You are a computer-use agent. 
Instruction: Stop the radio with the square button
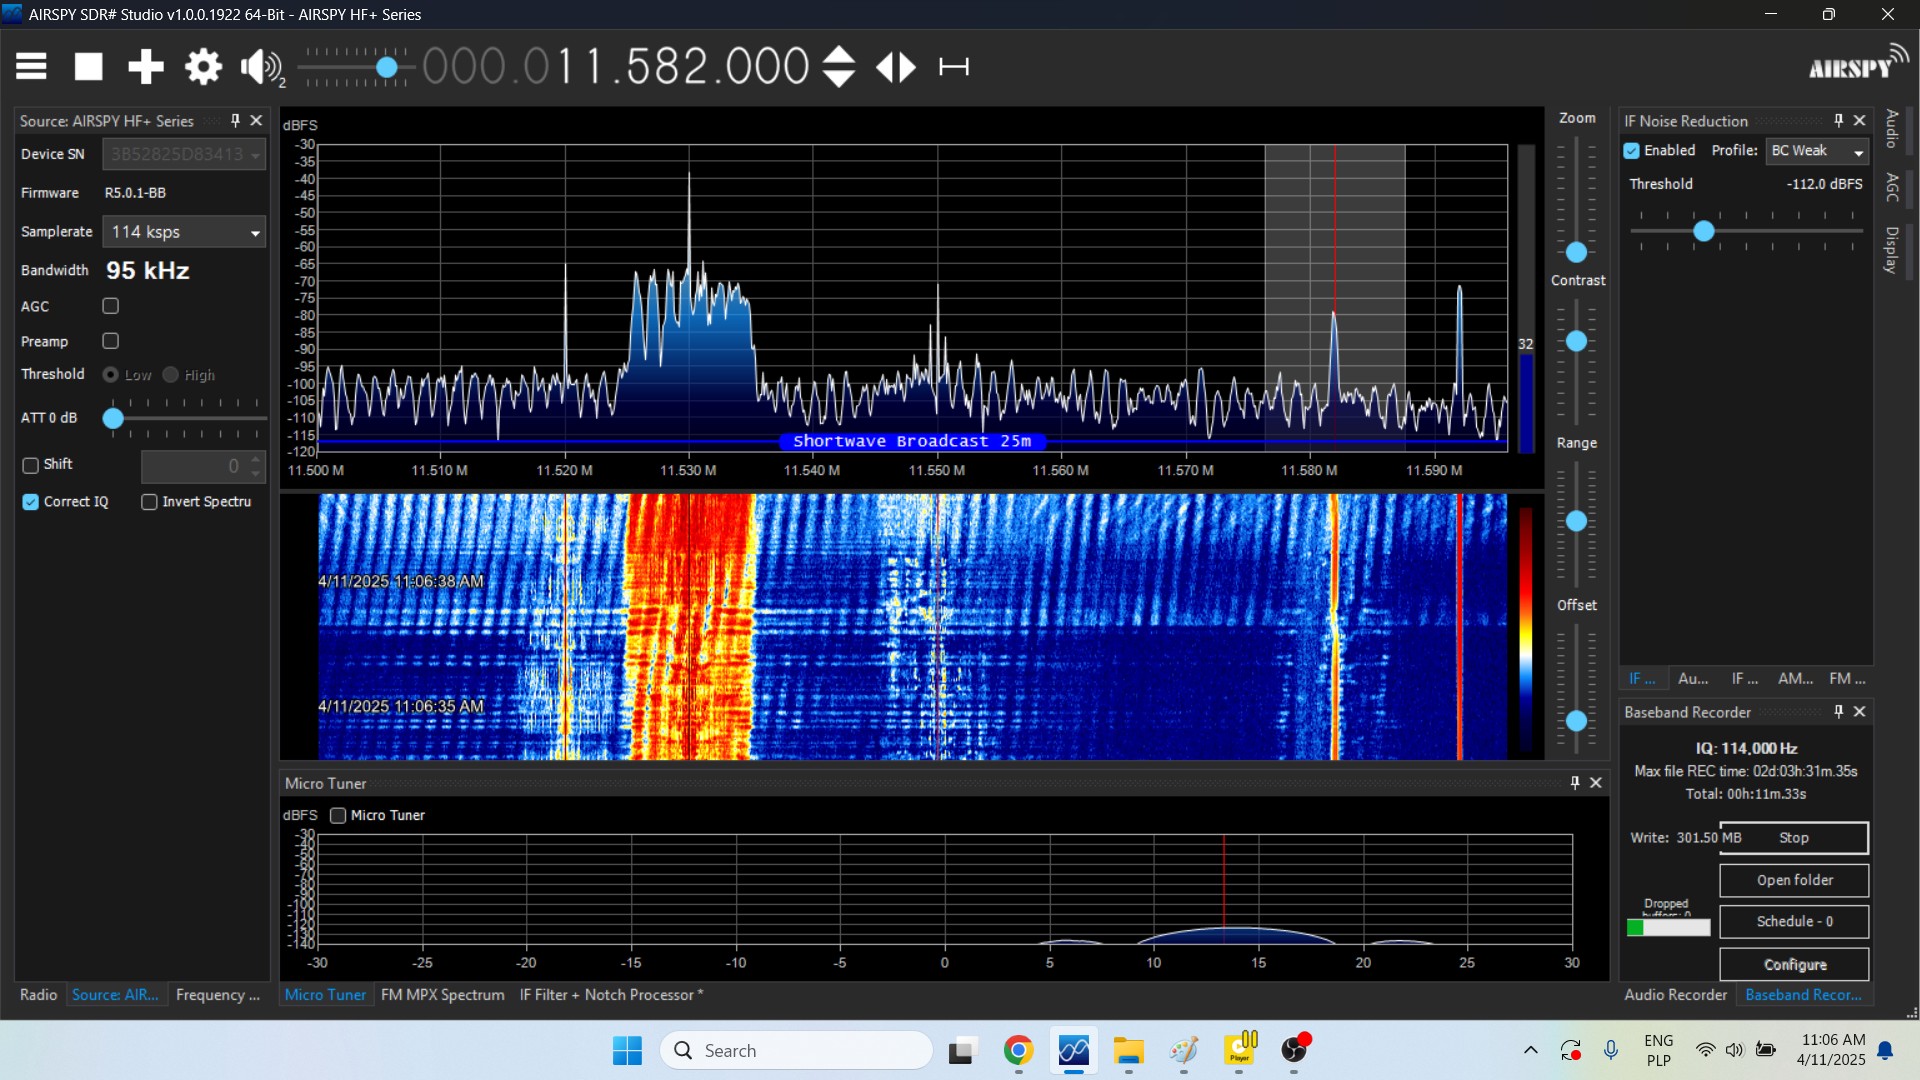click(89, 67)
